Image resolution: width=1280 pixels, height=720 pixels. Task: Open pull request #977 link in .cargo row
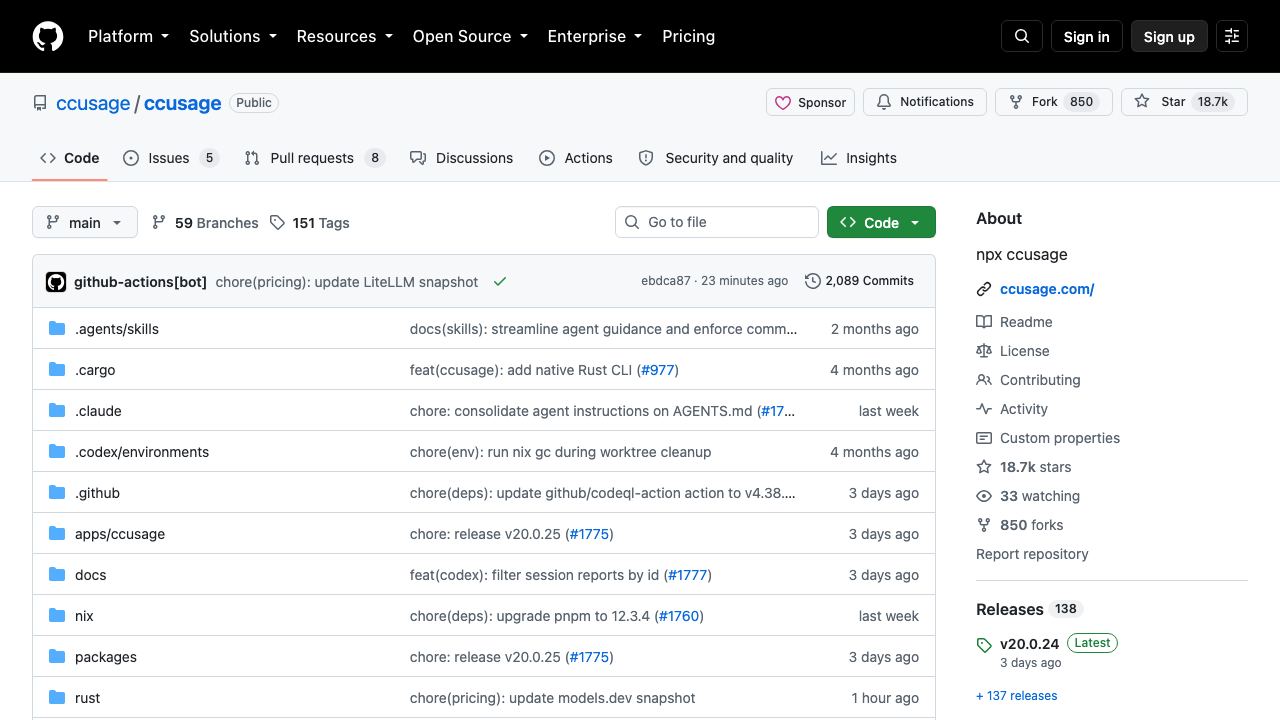point(658,370)
